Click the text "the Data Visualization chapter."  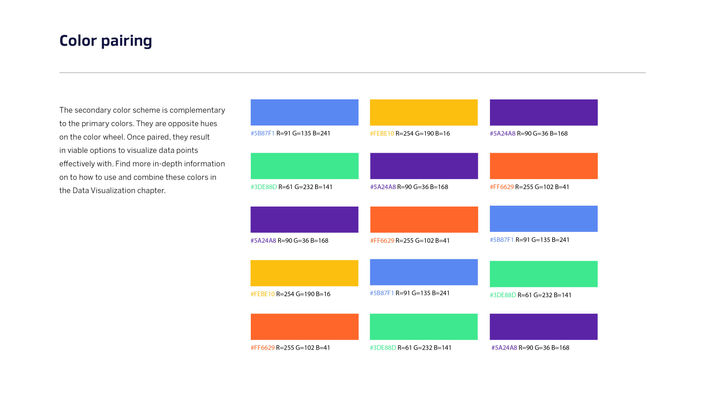tap(112, 191)
